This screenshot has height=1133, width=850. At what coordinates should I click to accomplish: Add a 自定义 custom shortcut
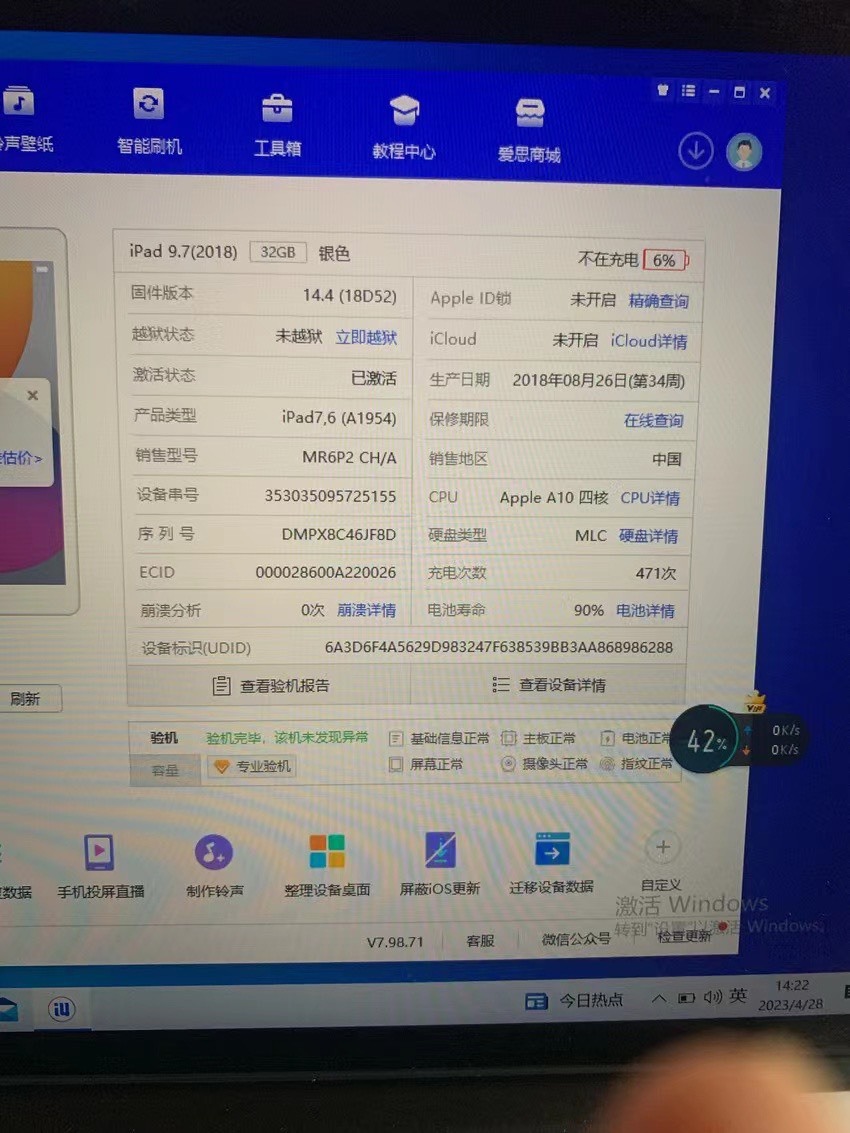(662, 862)
